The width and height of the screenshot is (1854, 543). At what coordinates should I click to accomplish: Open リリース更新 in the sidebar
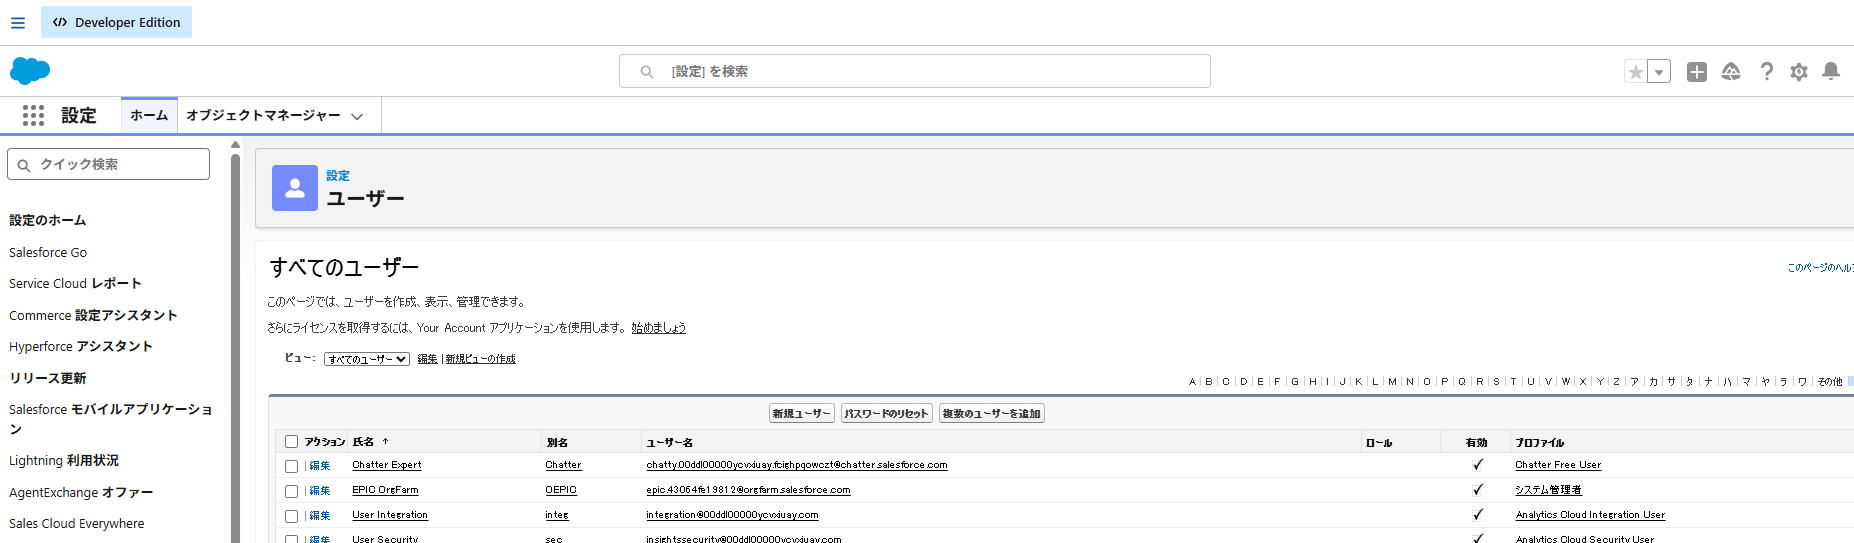(48, 378)
